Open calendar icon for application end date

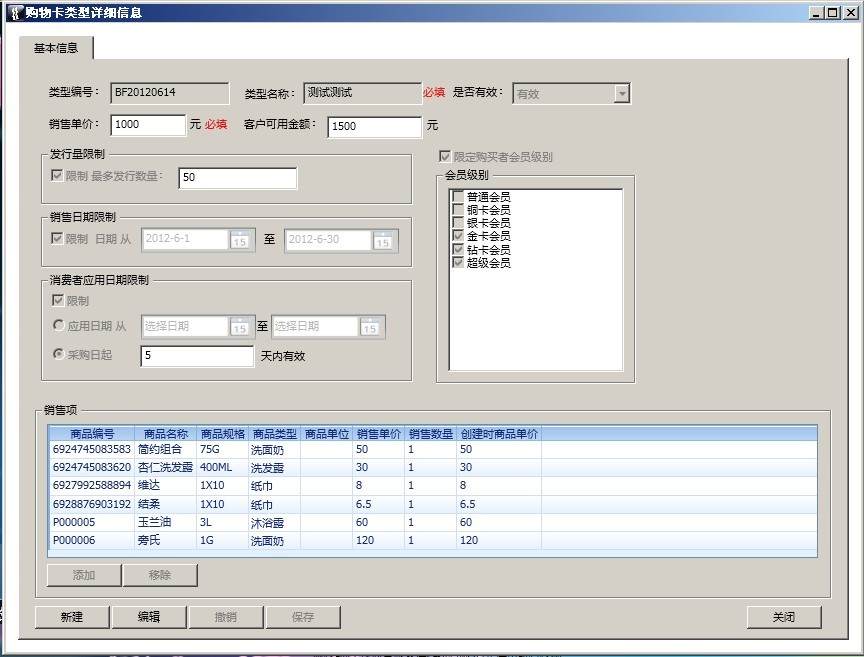370,327
